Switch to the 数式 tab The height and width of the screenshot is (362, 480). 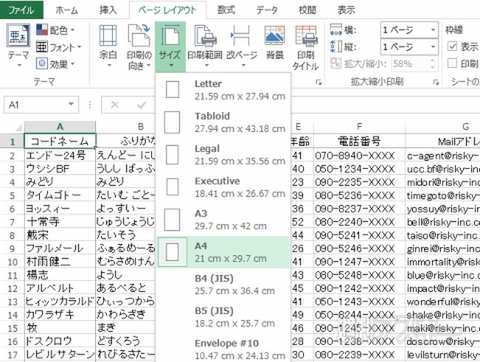click(226, 10)
